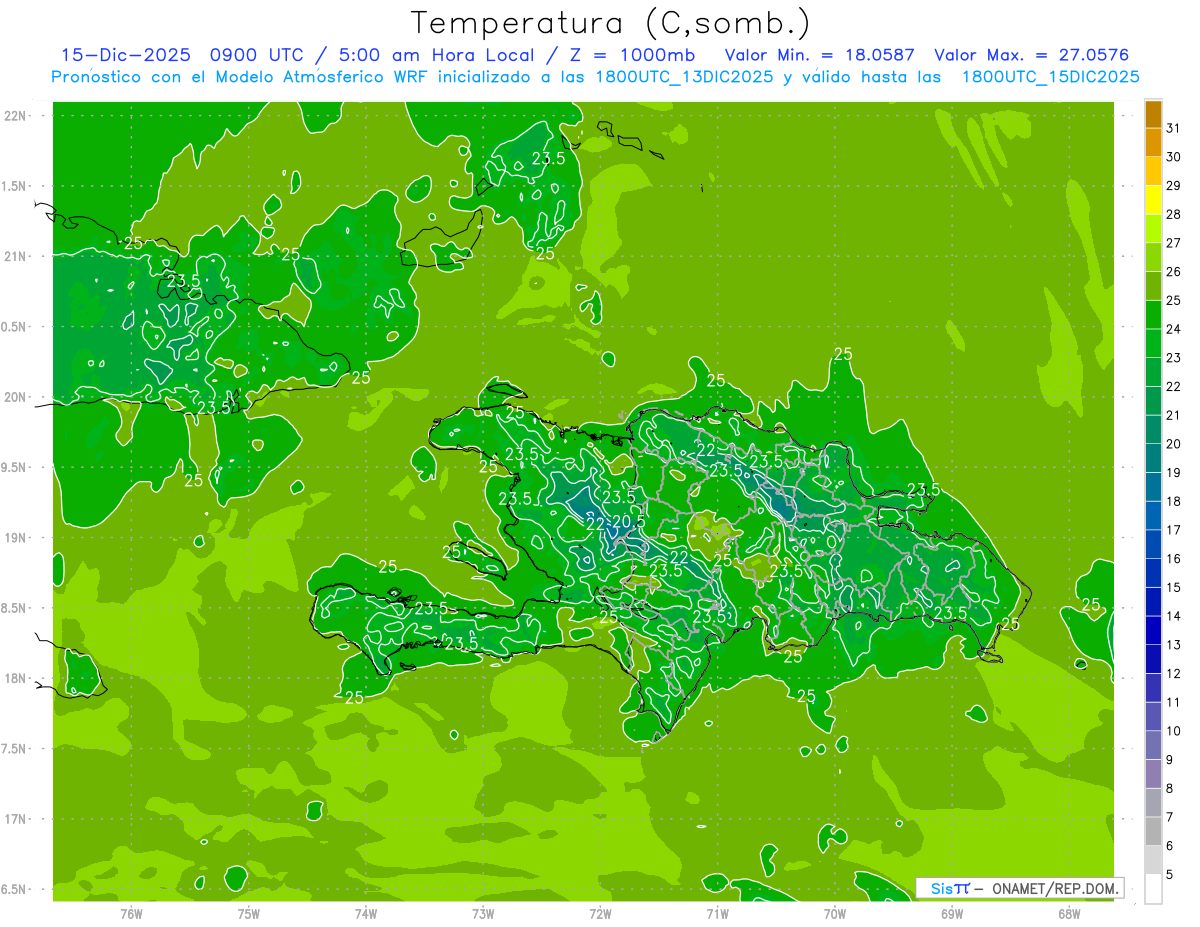This screenshot has width=1200, height=927.
Task: Click the legend color between 20 and 21
Action: 1153,430
